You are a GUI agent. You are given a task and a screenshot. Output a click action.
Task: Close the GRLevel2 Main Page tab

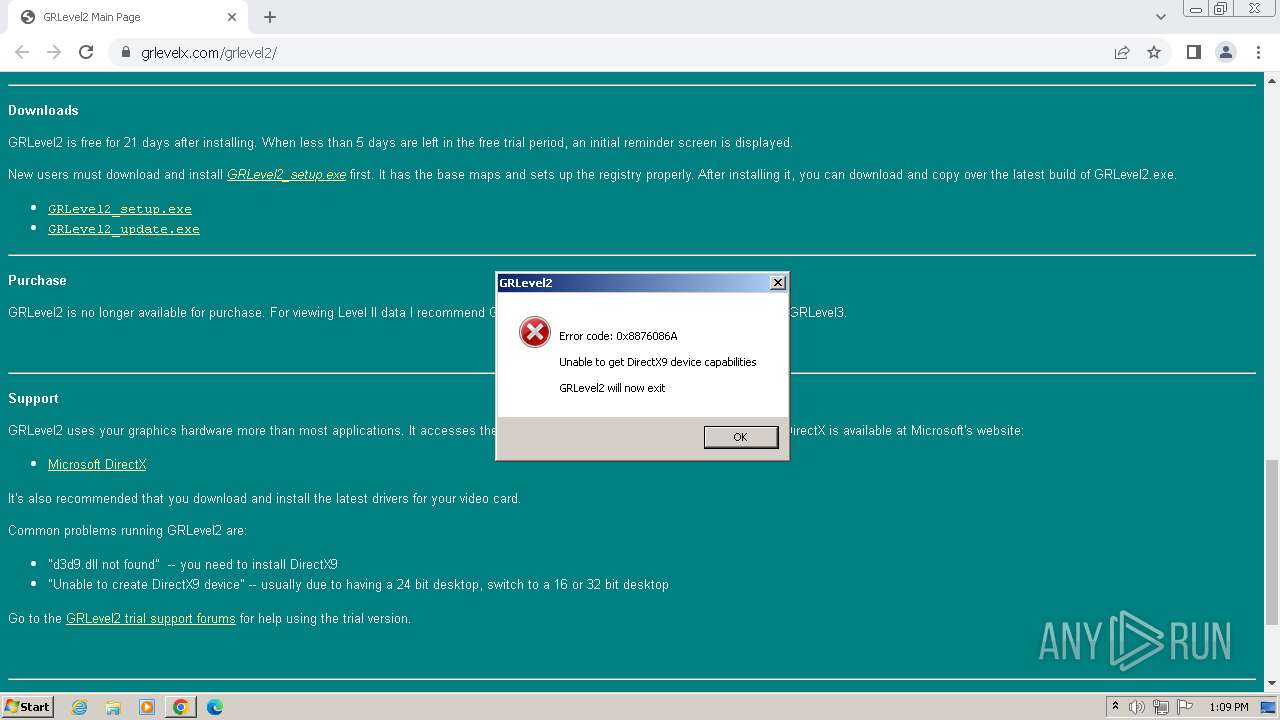pos(232,17)
